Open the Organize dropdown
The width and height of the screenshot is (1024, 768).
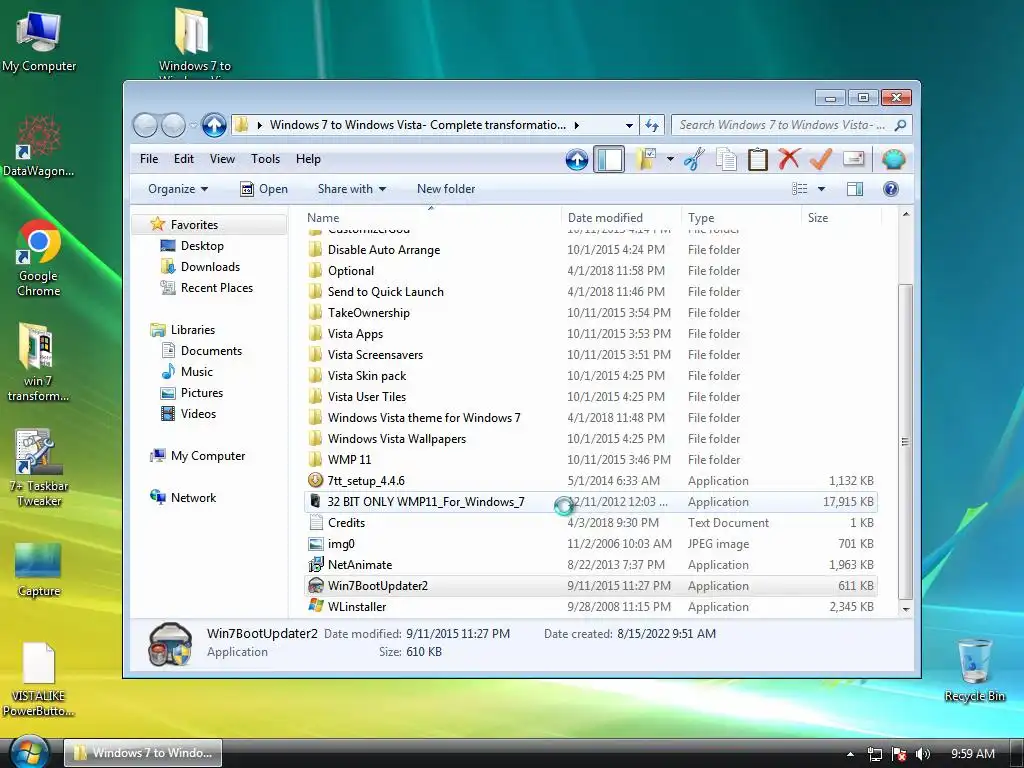[178, 189]
